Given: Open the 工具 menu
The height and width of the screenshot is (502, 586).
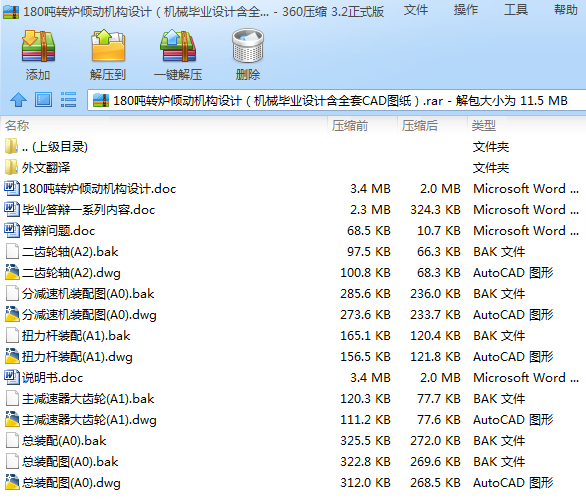Looking at the screenshot, I should 516,10.
